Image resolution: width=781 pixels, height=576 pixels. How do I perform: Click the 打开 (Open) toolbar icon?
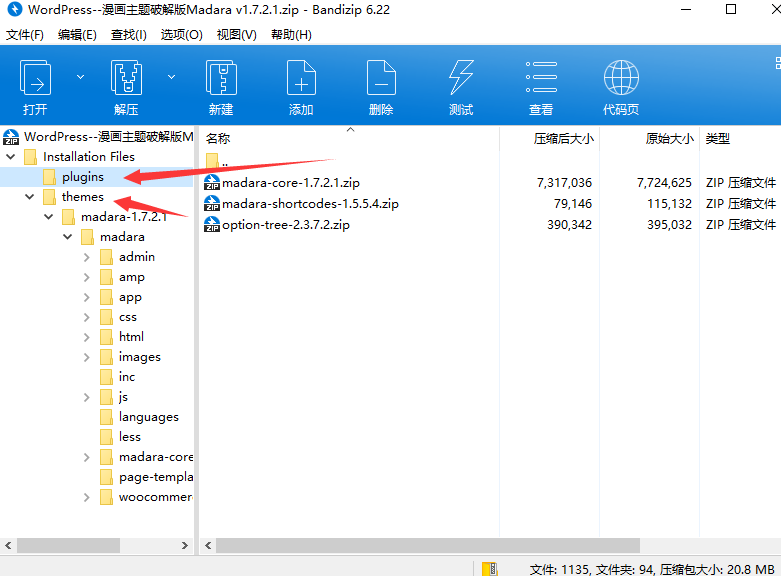[36, 80]
